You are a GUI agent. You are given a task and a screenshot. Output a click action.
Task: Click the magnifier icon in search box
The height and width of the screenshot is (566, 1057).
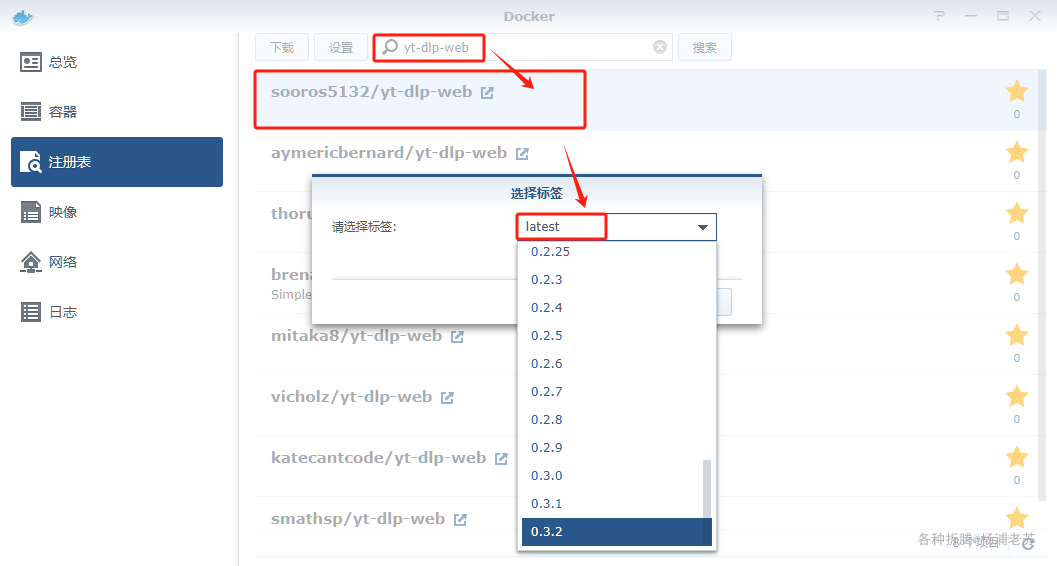tap(390, 47)
